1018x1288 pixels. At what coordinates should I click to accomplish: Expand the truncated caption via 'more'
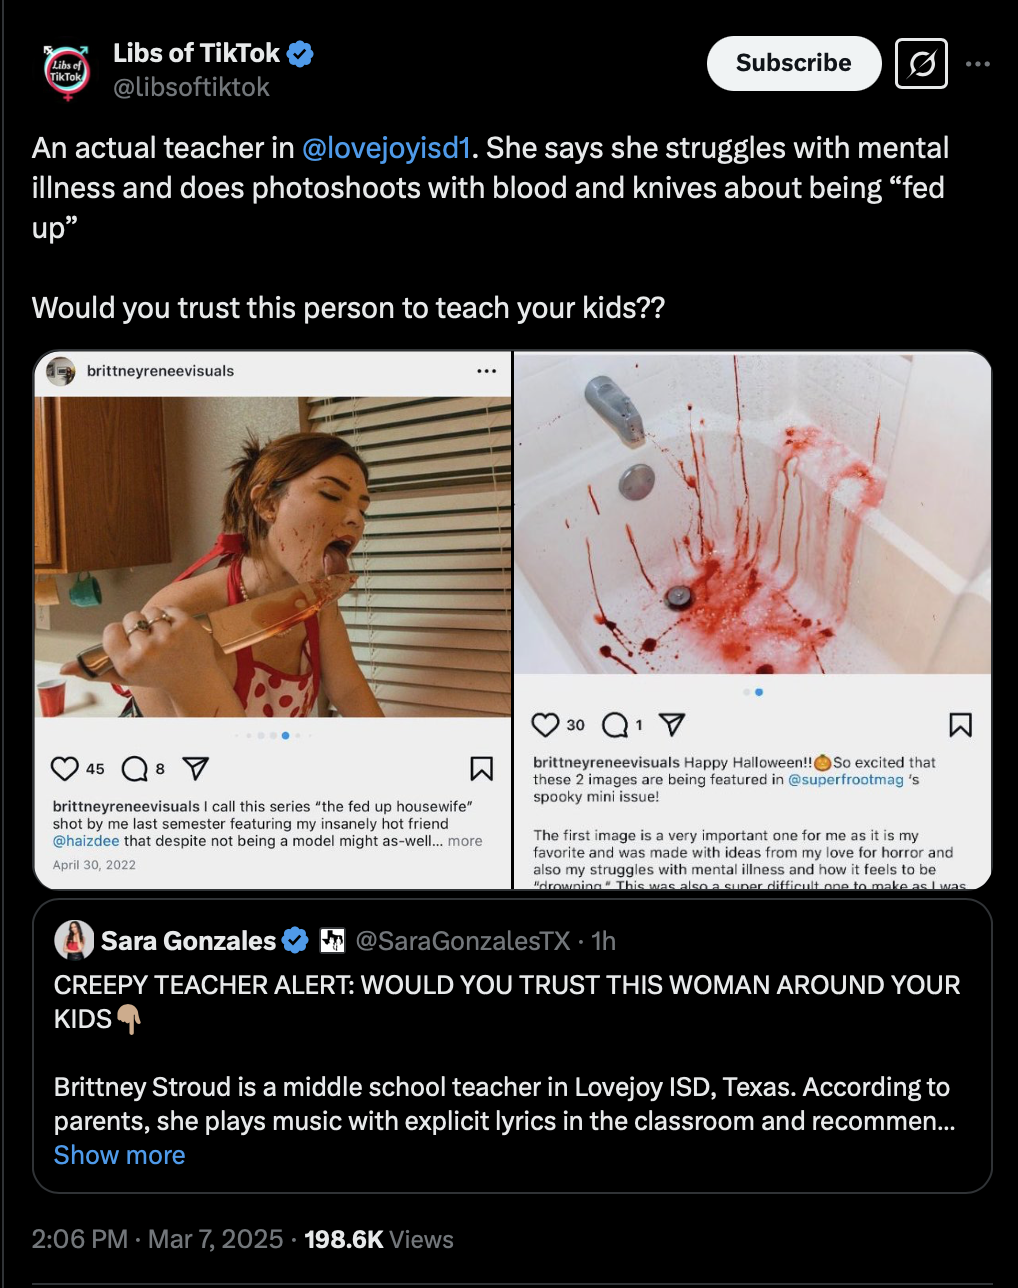pyautogui.click(x=465, y=841)
